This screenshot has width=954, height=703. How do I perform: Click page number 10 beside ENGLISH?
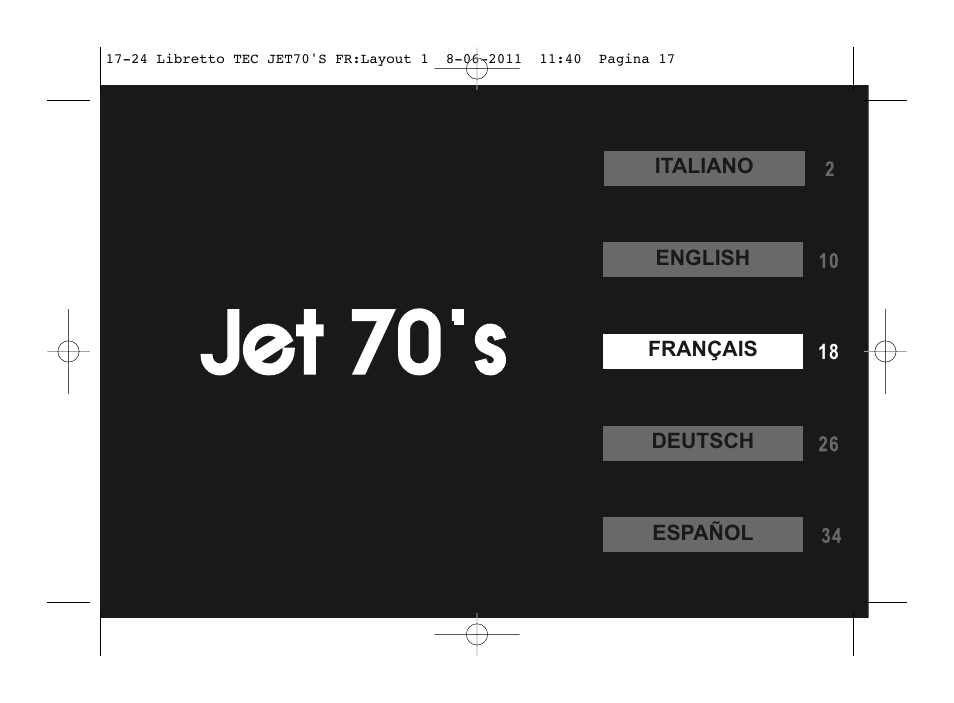[x=829, y=261]
